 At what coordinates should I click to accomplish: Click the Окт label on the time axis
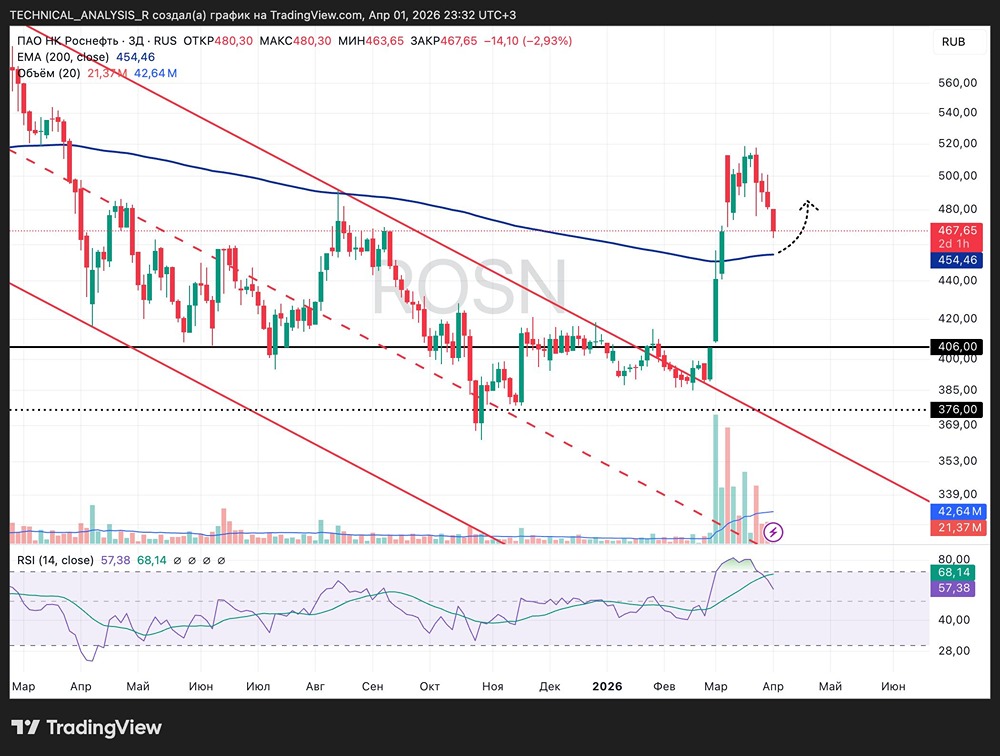(430, 686)
